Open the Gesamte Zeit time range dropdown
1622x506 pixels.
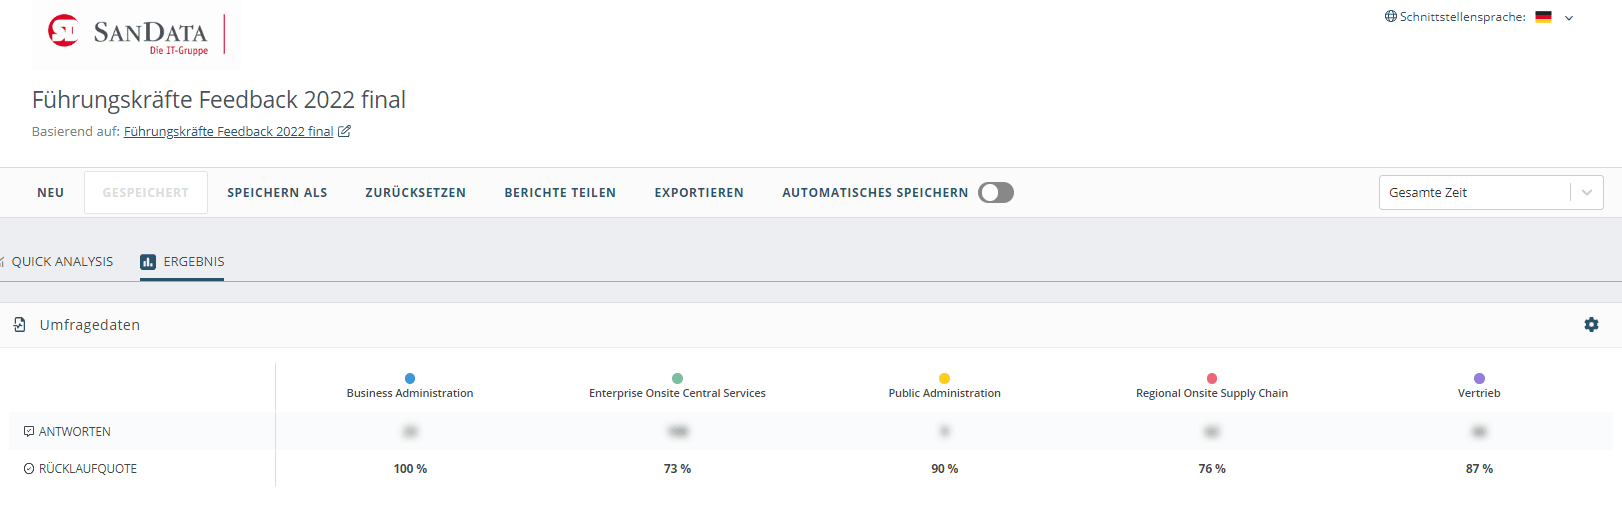click(x=1490, y=192)
